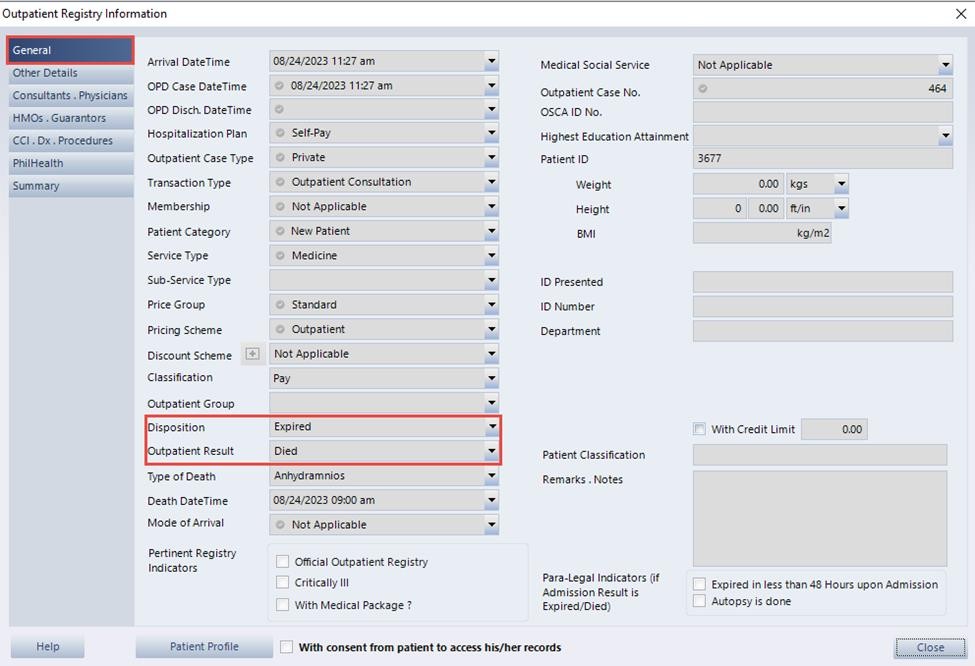Toggle the Critically Ill checkbox
The width and height of the screenshot is (975, 666).
pos(283,583)
